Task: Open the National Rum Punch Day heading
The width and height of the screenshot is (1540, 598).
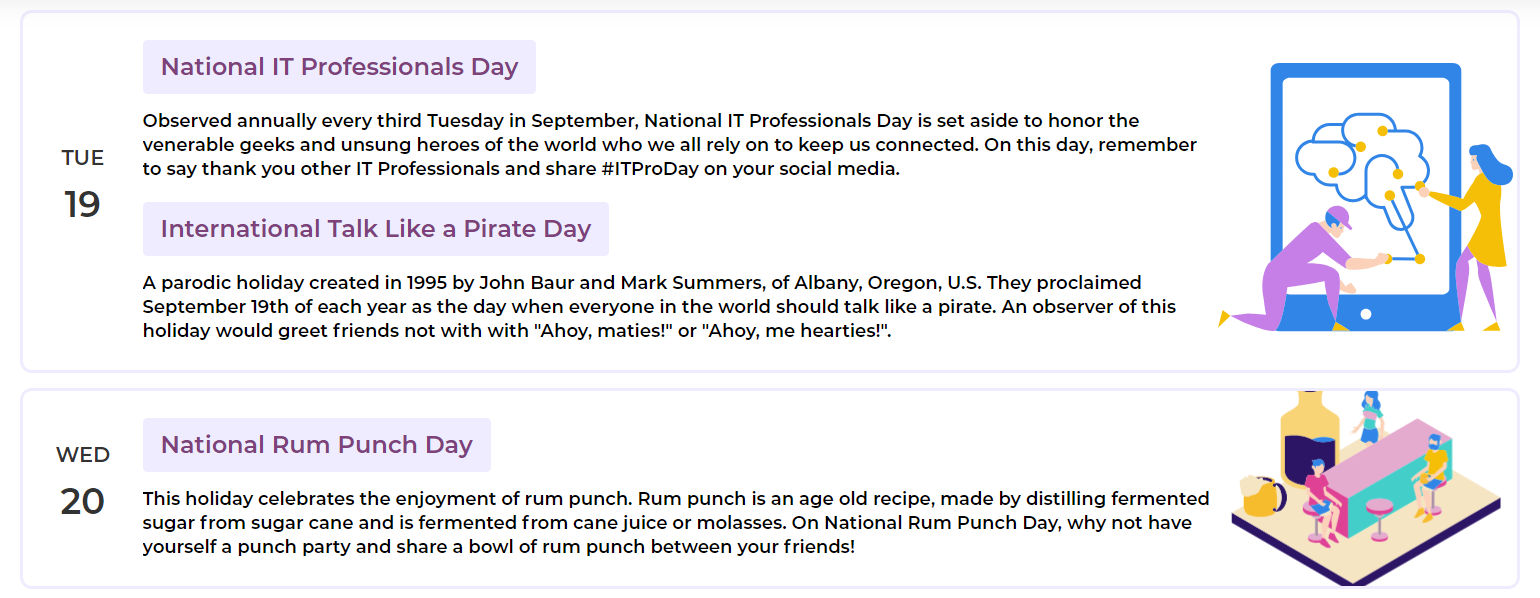Action: (316, 445)
